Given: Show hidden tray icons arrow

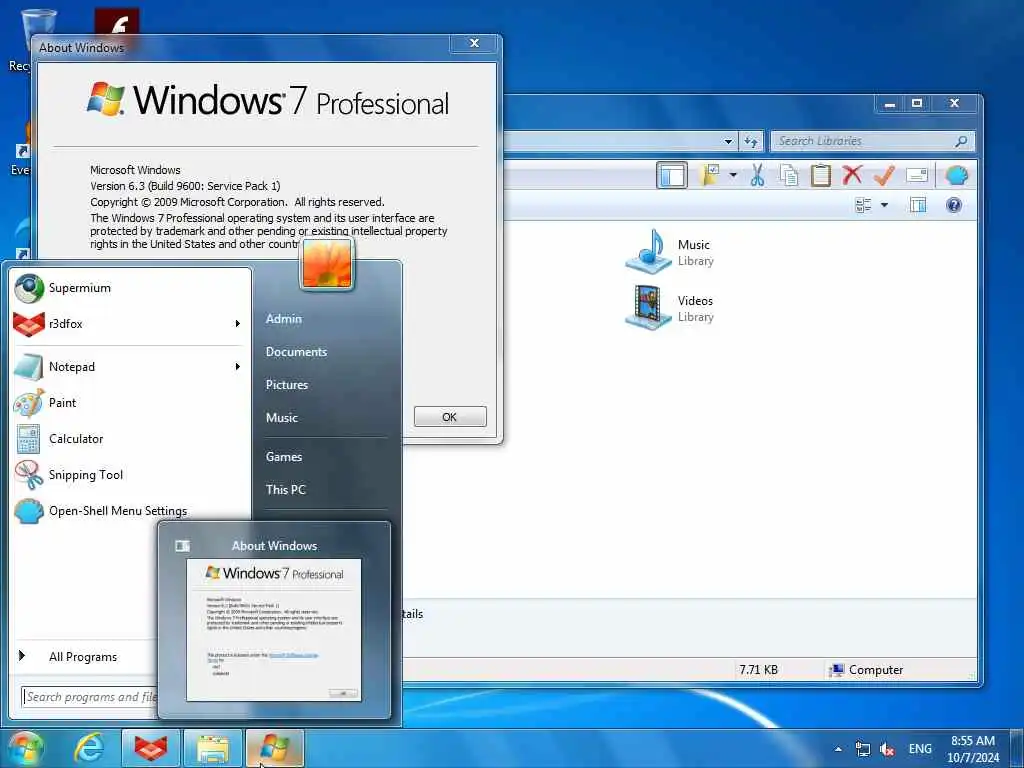Looking at the screenshot, I should click(x=838, y=749).
